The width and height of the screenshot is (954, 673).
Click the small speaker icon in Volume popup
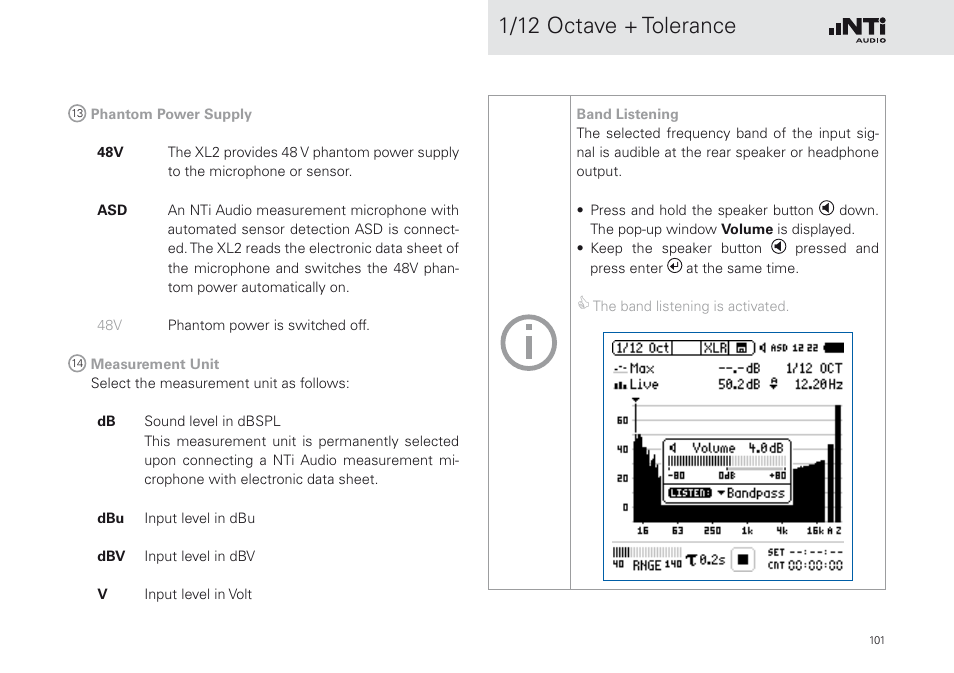[673, 448]
